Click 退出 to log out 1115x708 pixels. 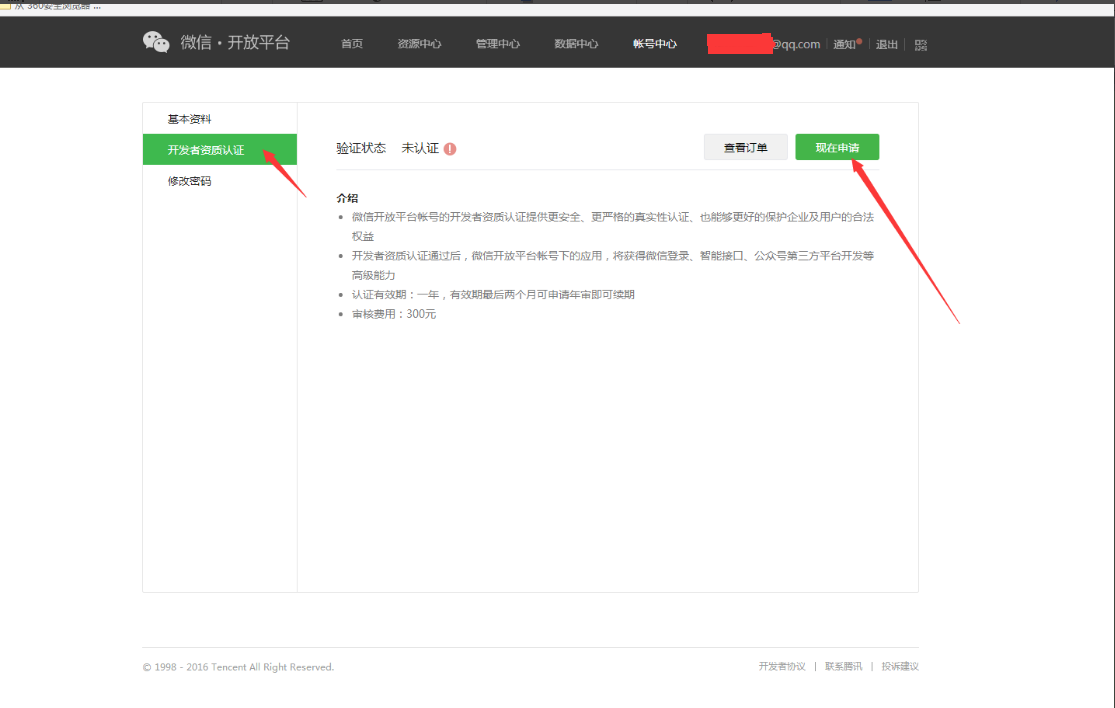coord(886,44)
